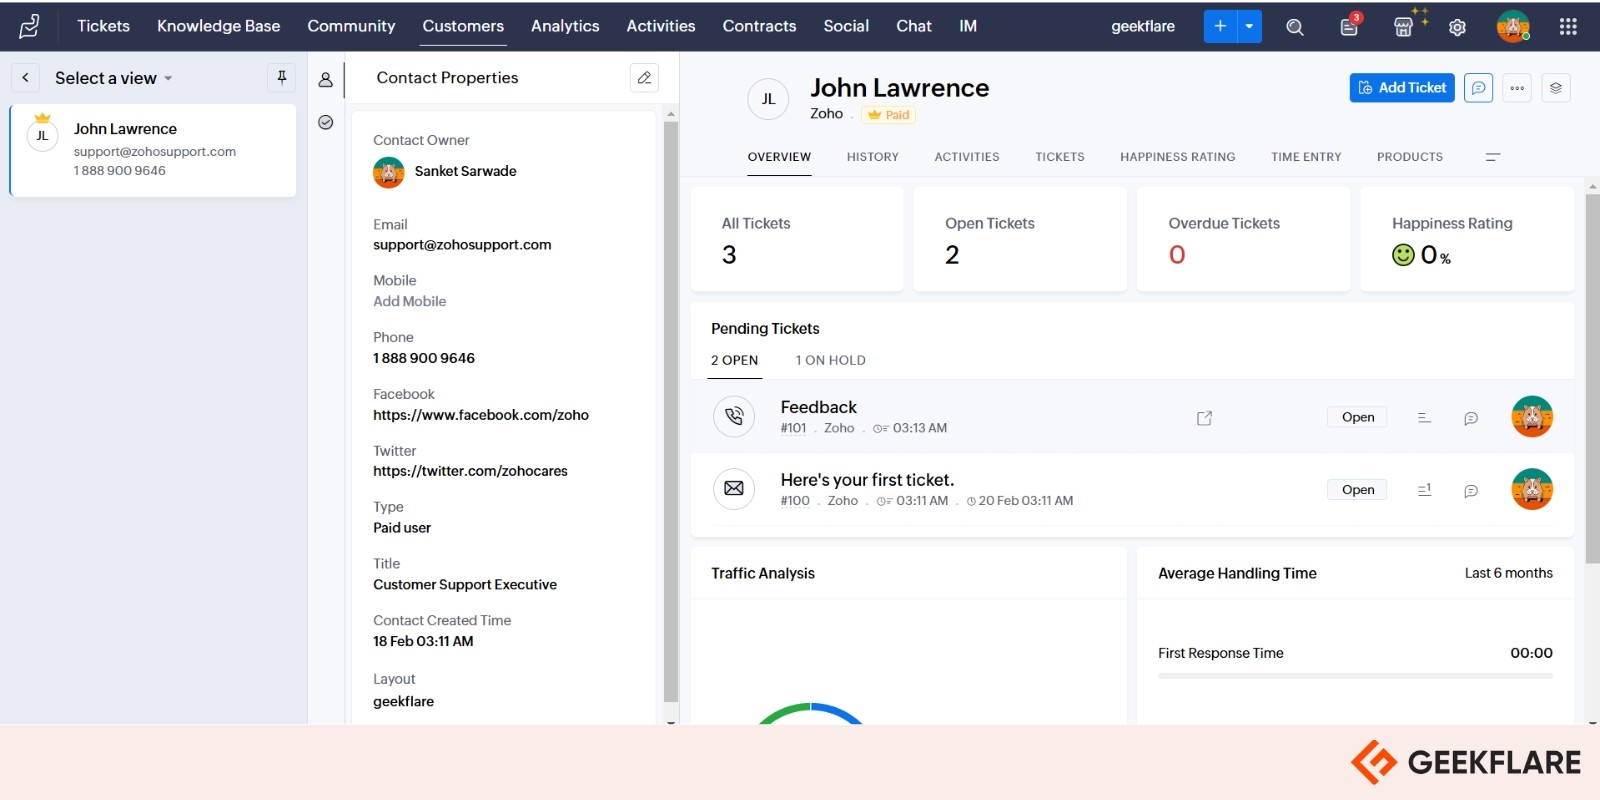Go to Community module
Viewport: 1600px width, 800px height.
pos(351,26)
